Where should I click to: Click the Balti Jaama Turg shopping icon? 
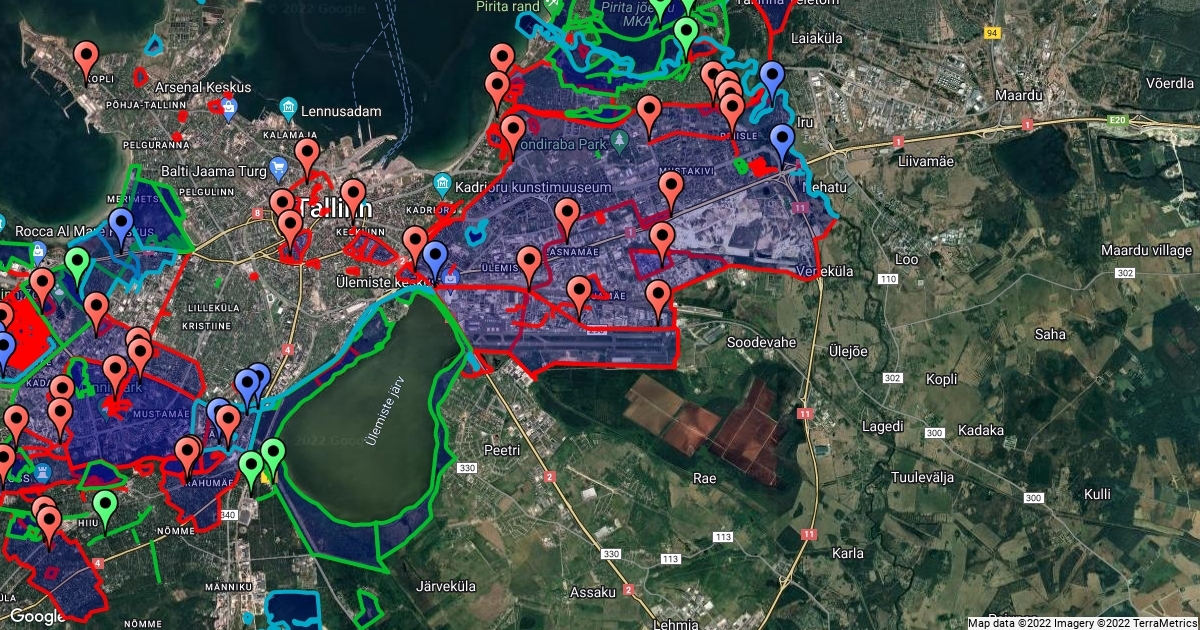279,167
